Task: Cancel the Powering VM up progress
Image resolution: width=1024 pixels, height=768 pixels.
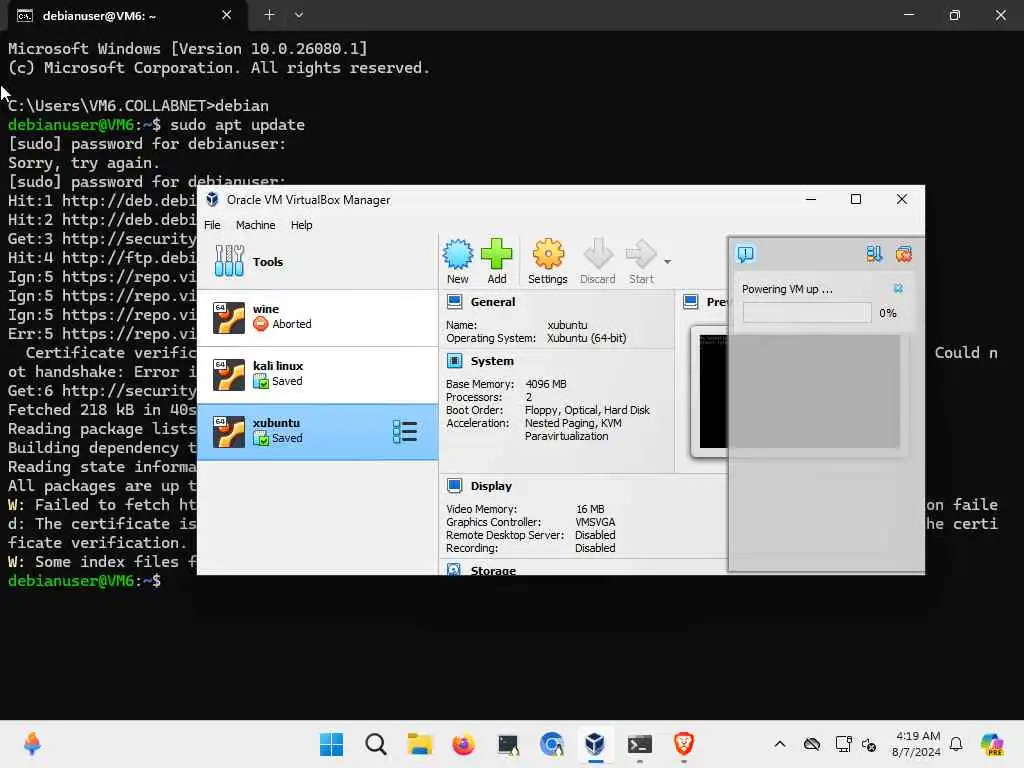Action: pos(898,289)
